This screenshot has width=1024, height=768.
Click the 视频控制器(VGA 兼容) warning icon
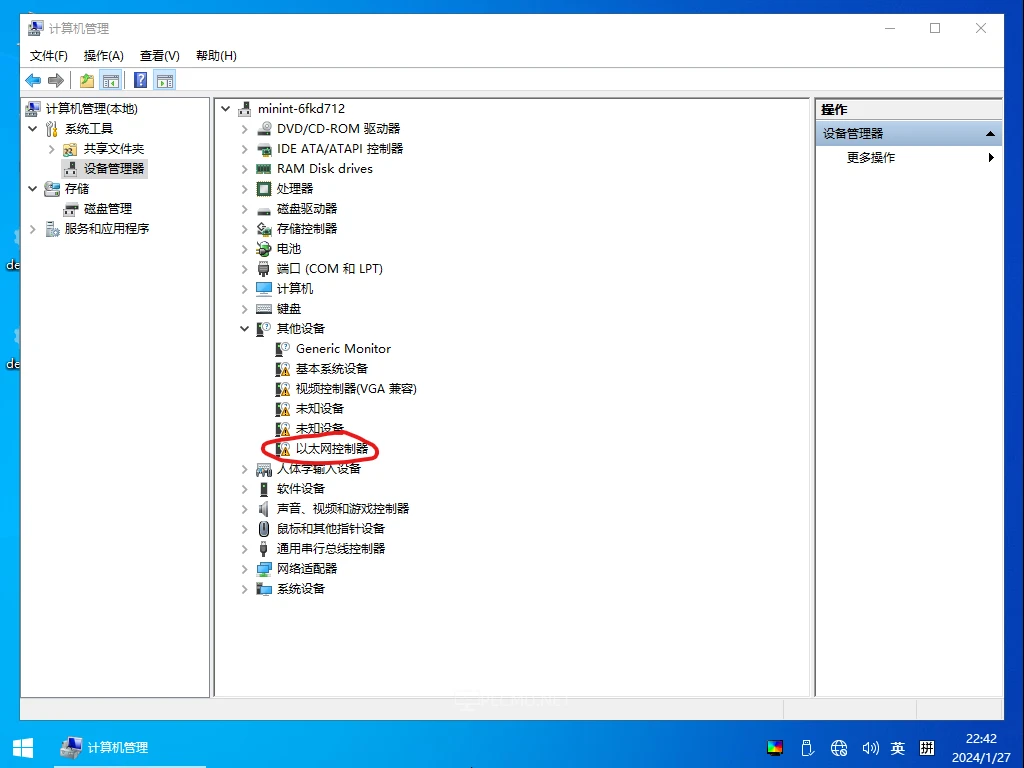coord(283,389)
